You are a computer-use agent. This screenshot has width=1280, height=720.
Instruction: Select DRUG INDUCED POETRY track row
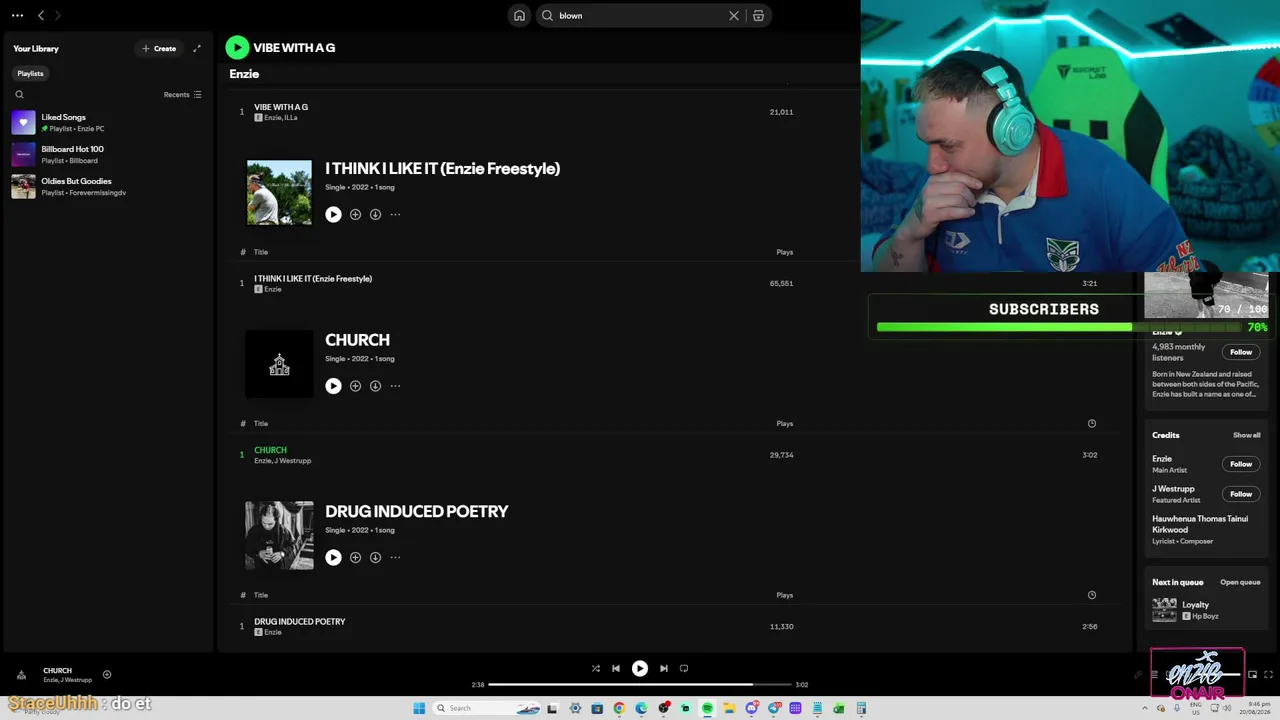tap(675, 626)
